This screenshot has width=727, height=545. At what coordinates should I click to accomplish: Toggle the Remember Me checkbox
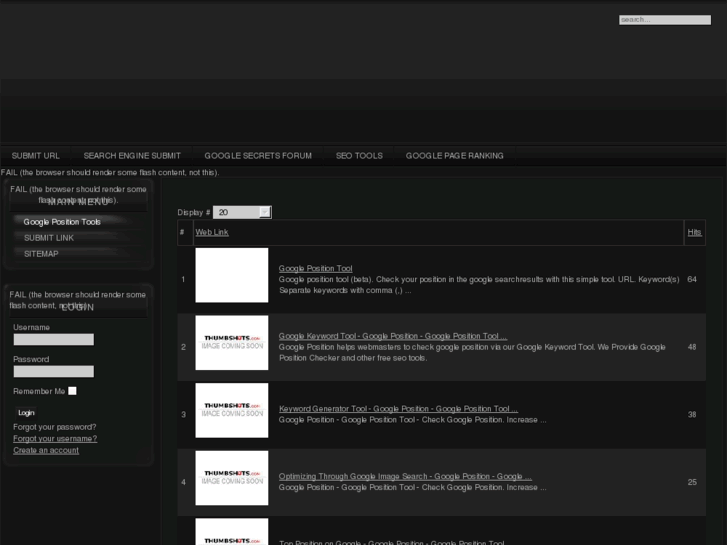(72, 391)
